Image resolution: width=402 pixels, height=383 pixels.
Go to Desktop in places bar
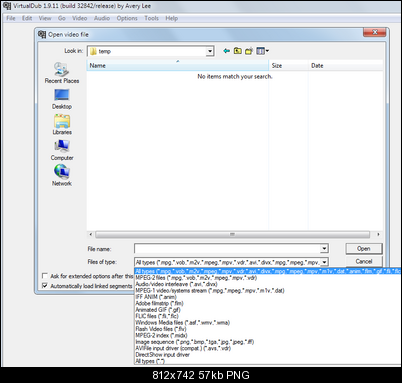pos(62,99)
